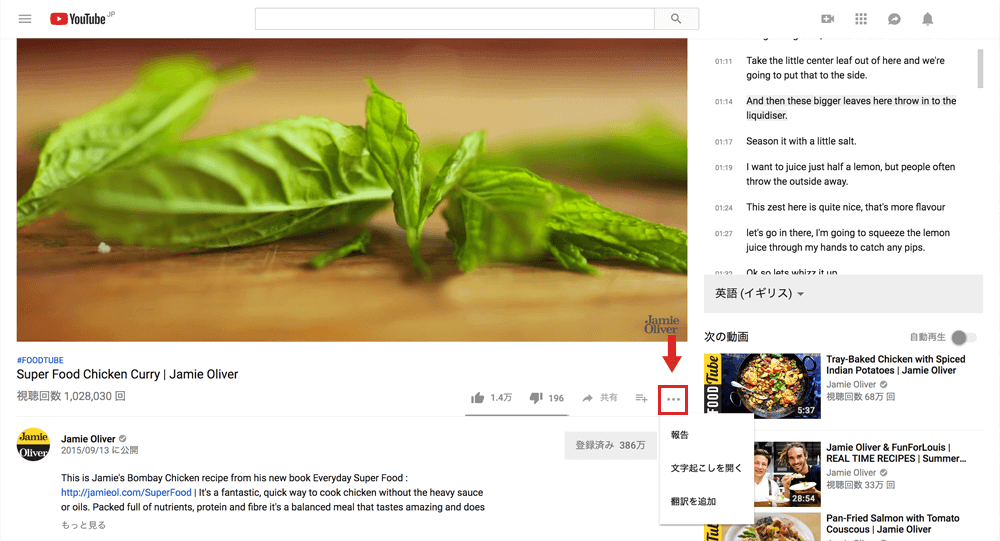Viewport: 1000px width, 541px height.
Task: Click the 2015/09/13 に公開 publish date
Action: coord(99,450)
